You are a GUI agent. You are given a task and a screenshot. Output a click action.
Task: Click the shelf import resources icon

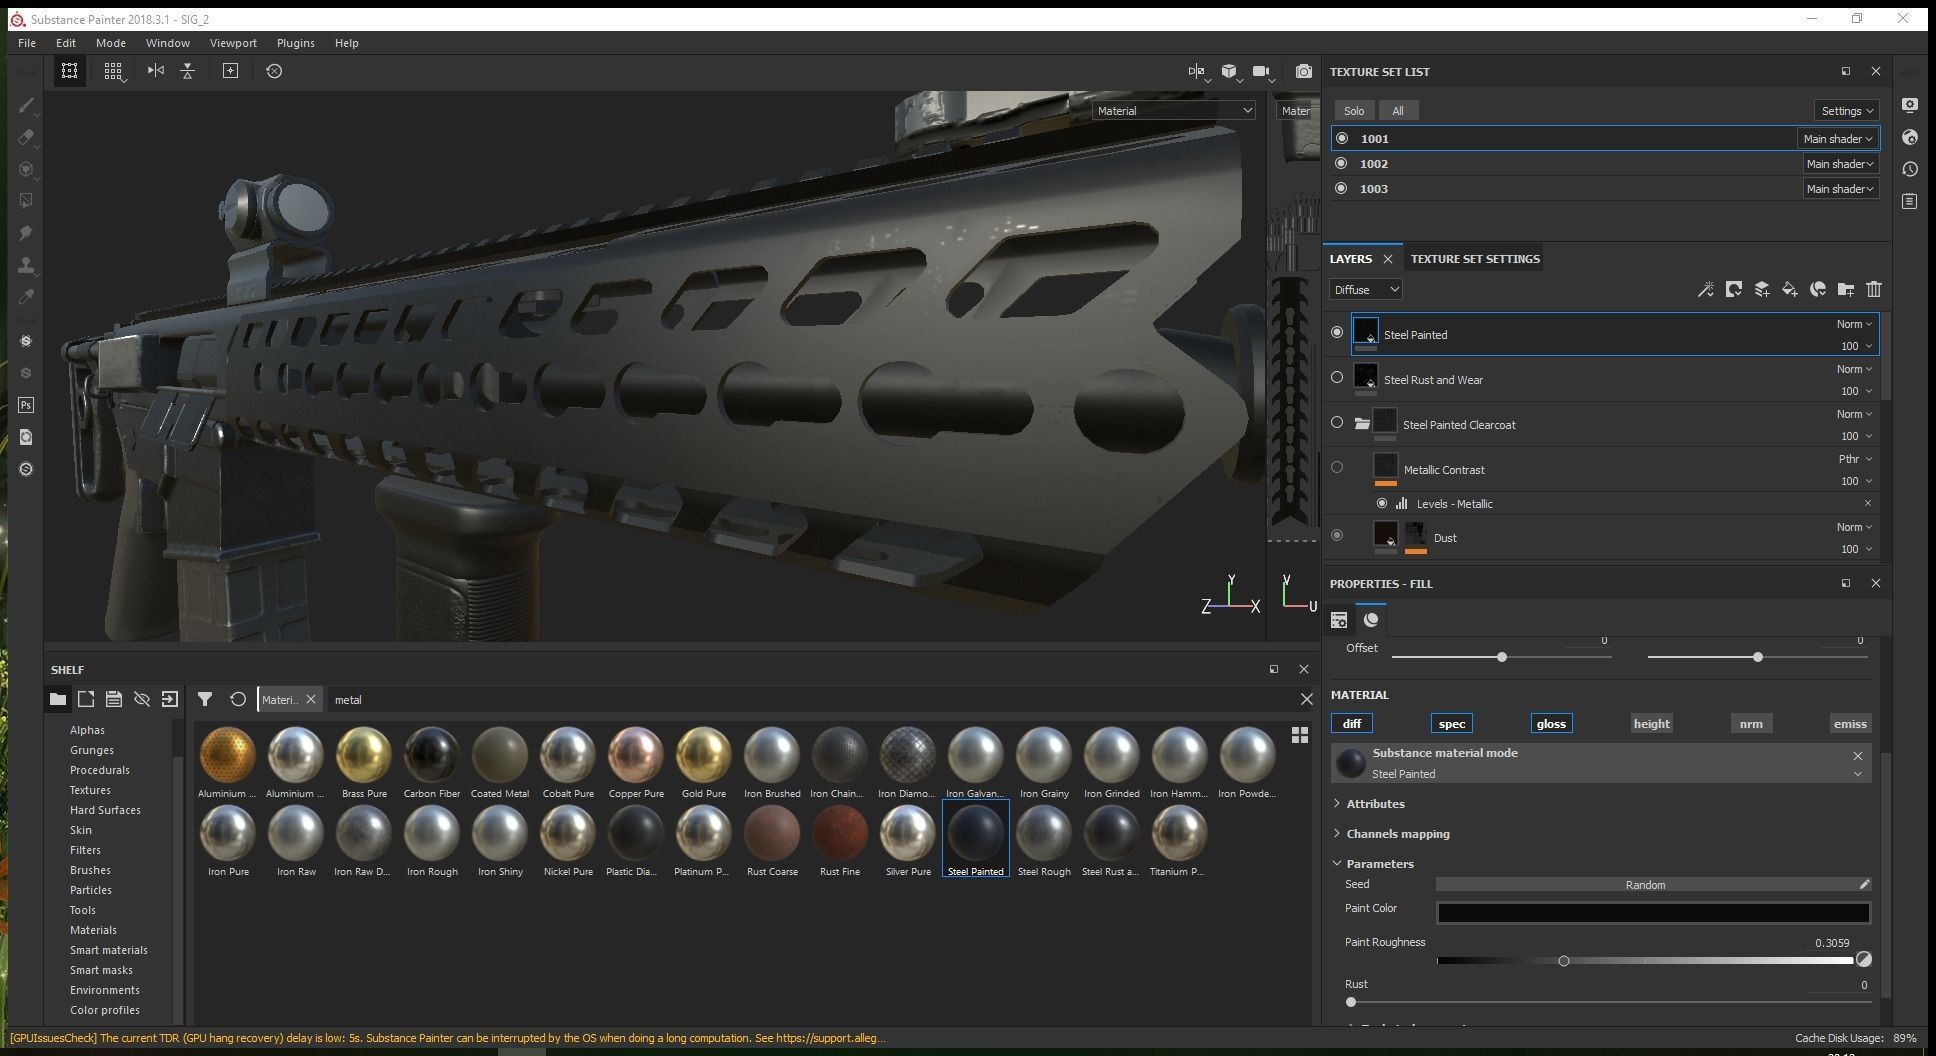(170, 699)
